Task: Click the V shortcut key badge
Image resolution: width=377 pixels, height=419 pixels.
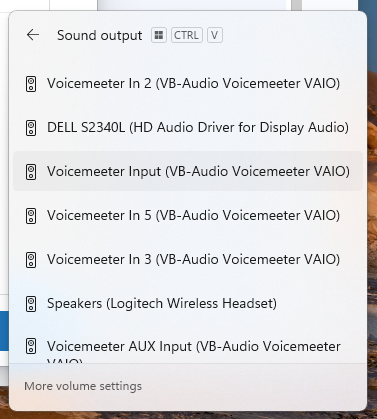Action: pos(215,35)
